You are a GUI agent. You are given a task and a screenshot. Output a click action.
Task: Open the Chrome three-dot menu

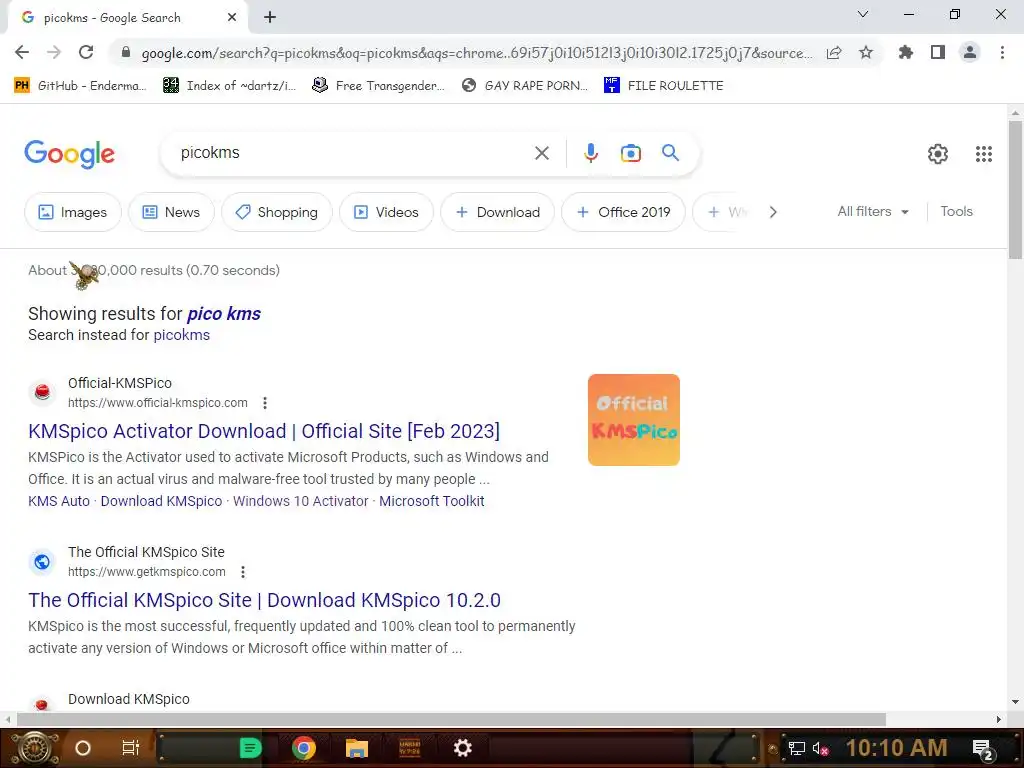(1002, 52)
